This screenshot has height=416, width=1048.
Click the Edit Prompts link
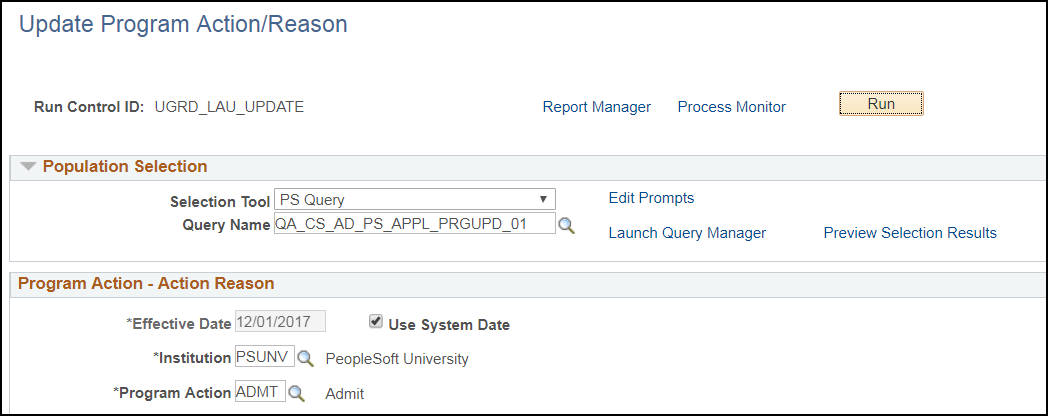point(651,198)
